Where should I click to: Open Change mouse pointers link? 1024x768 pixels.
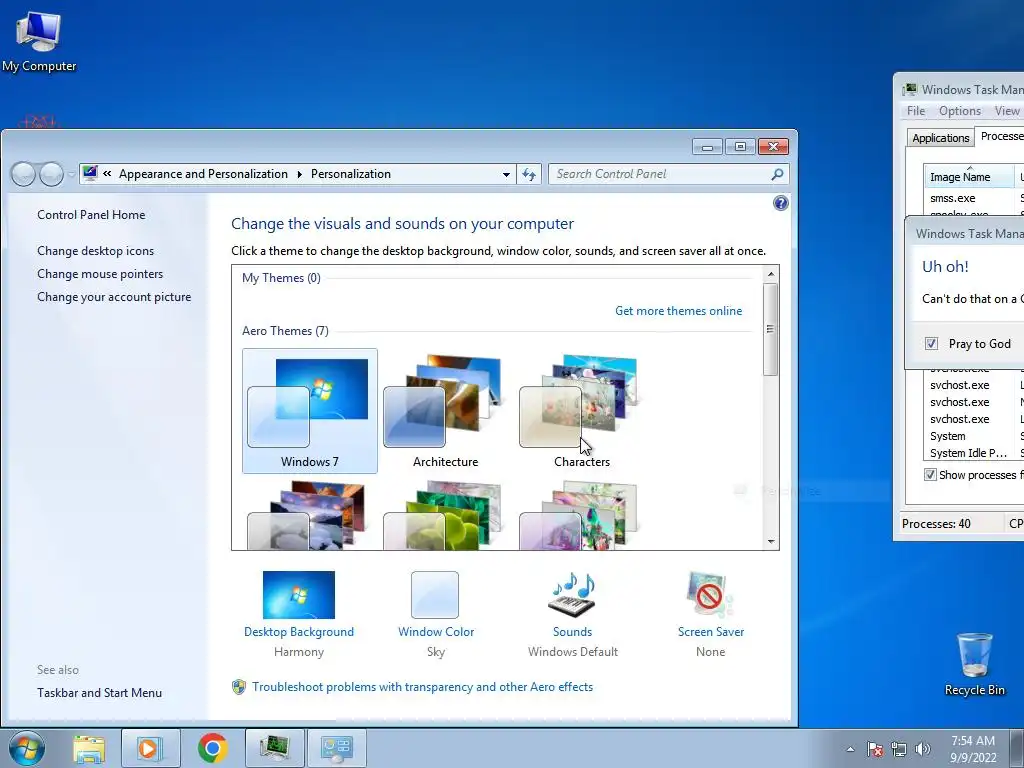100,274
